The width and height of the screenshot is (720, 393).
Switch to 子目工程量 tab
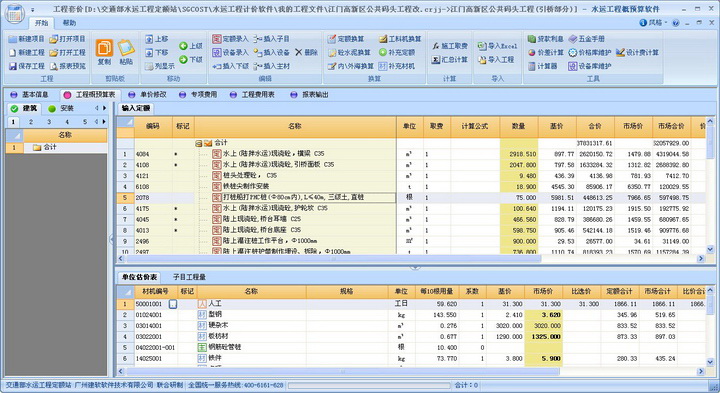pos(189,277)
